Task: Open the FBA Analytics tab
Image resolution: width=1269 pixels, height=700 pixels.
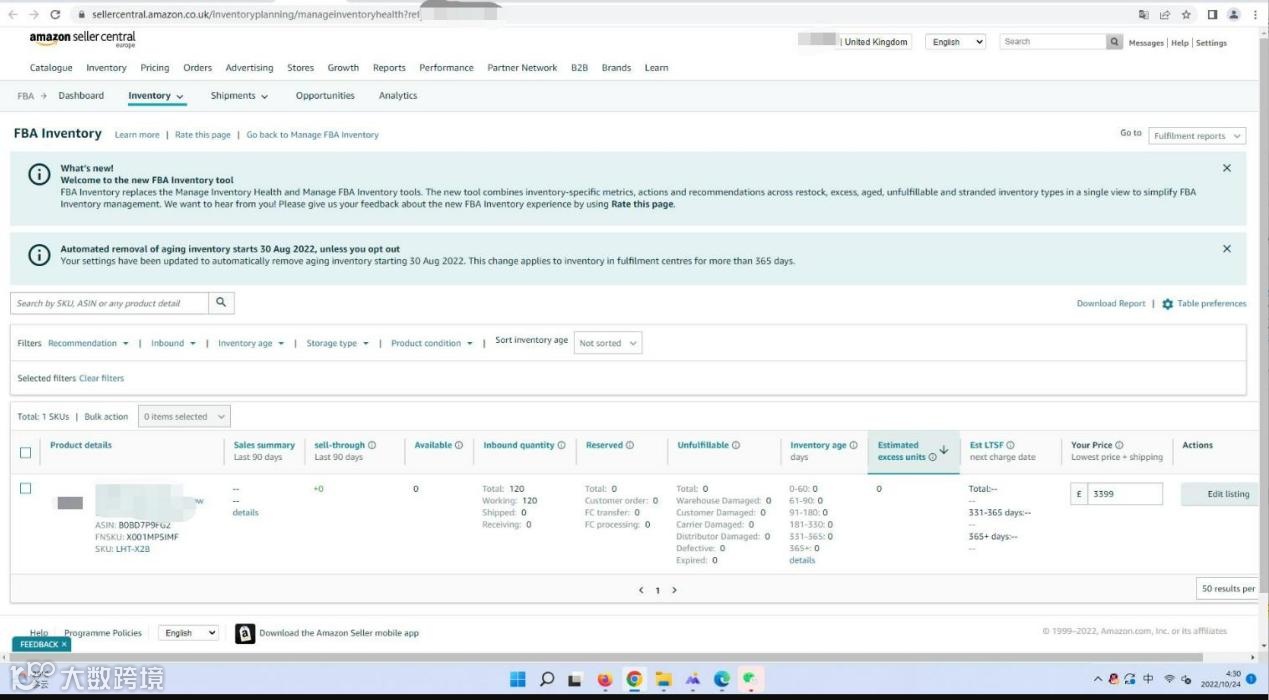Action: pyautogui.click(x=398, y=96)
